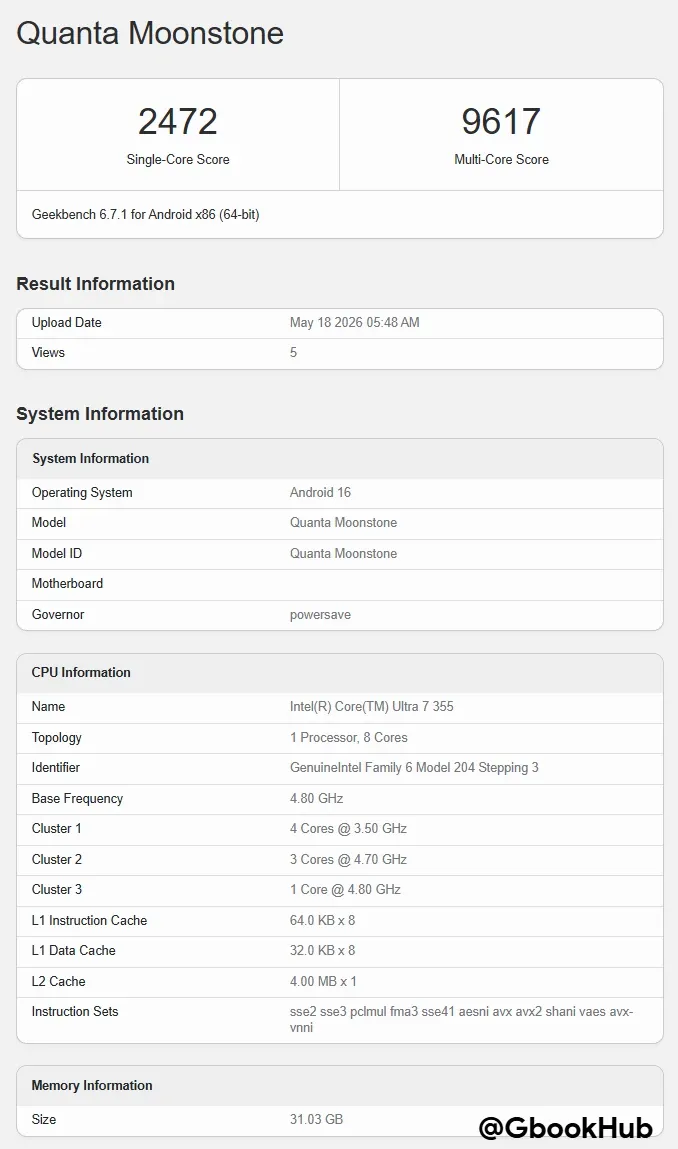Select the powersave governor value

[x=320, y=615]
